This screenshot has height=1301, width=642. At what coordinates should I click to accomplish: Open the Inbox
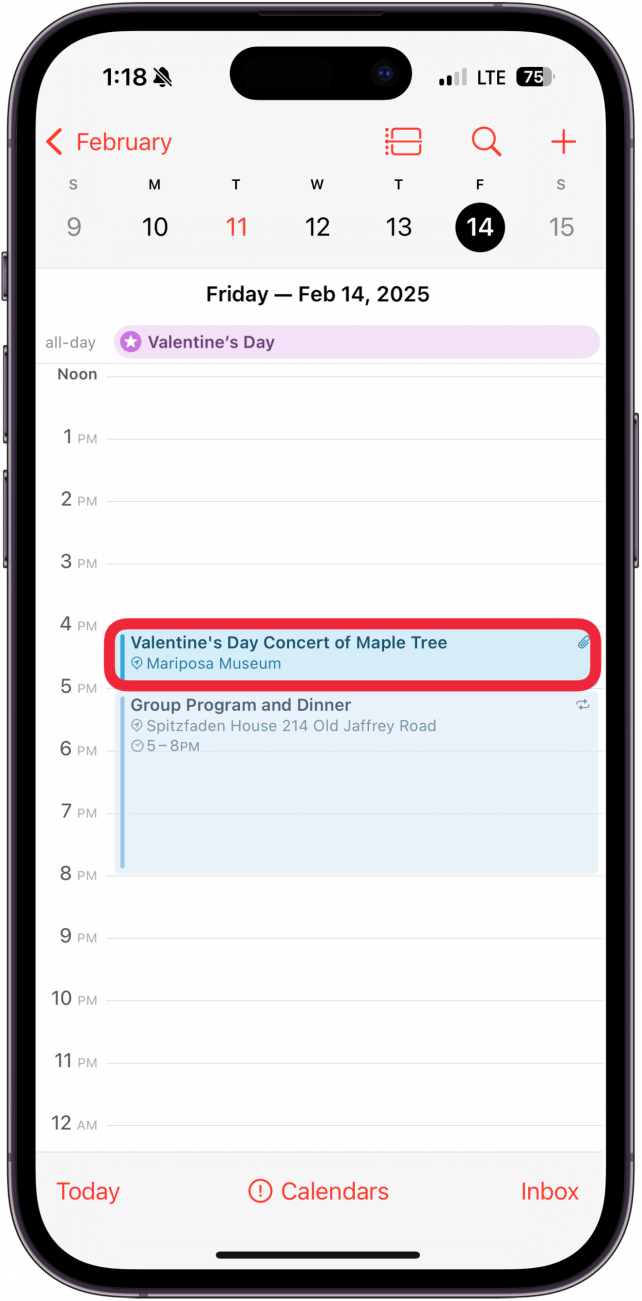pyautogui.click(x=549, y=1191)
